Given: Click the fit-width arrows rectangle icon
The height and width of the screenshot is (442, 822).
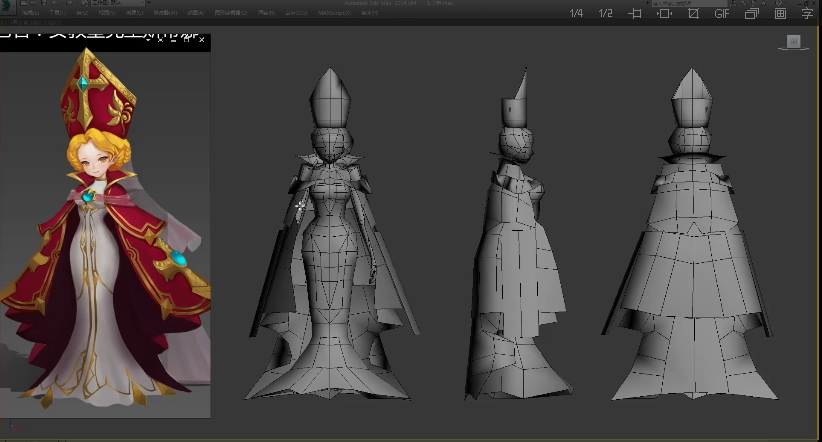Looking at the screenshot, I should click(x=664, y=14).
